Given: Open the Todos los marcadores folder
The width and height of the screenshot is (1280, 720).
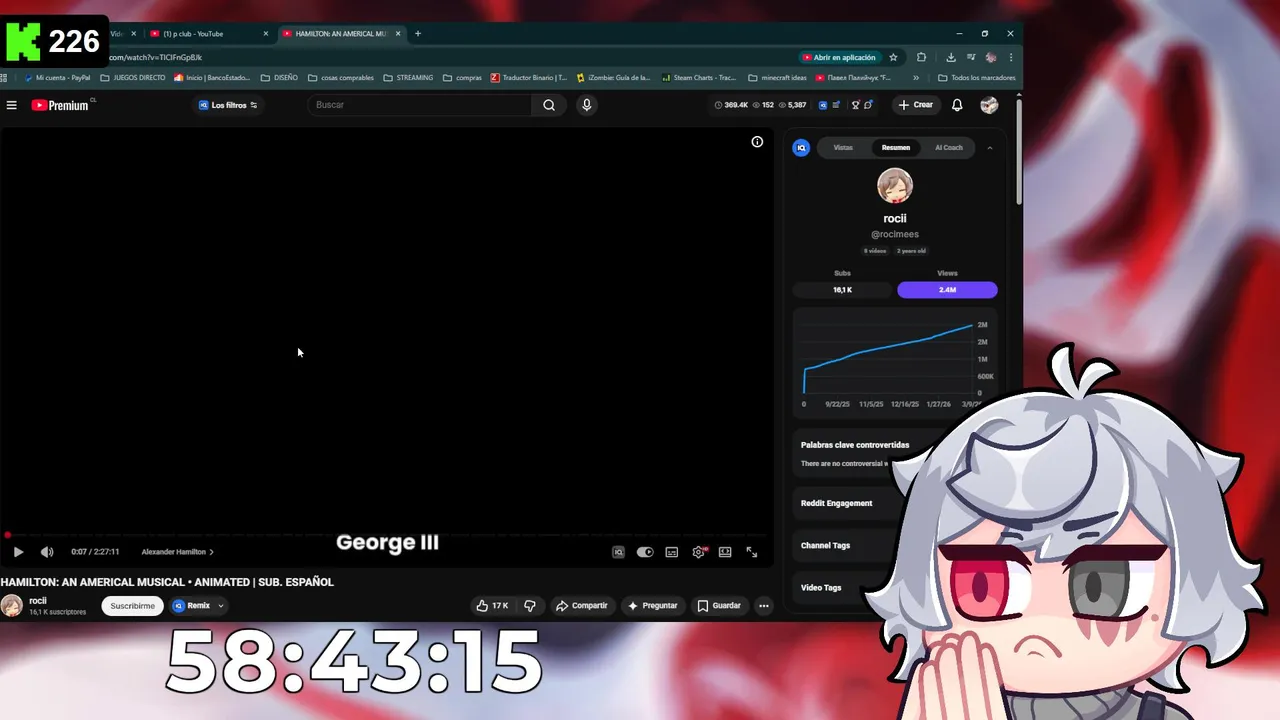Looking at the screenshot, I should (976, 77).
